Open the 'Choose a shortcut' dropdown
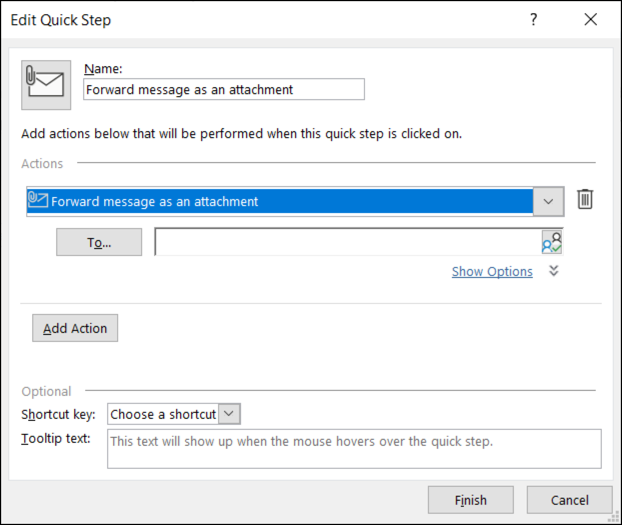Screen dimensions: 622x525 coord(230,414)
